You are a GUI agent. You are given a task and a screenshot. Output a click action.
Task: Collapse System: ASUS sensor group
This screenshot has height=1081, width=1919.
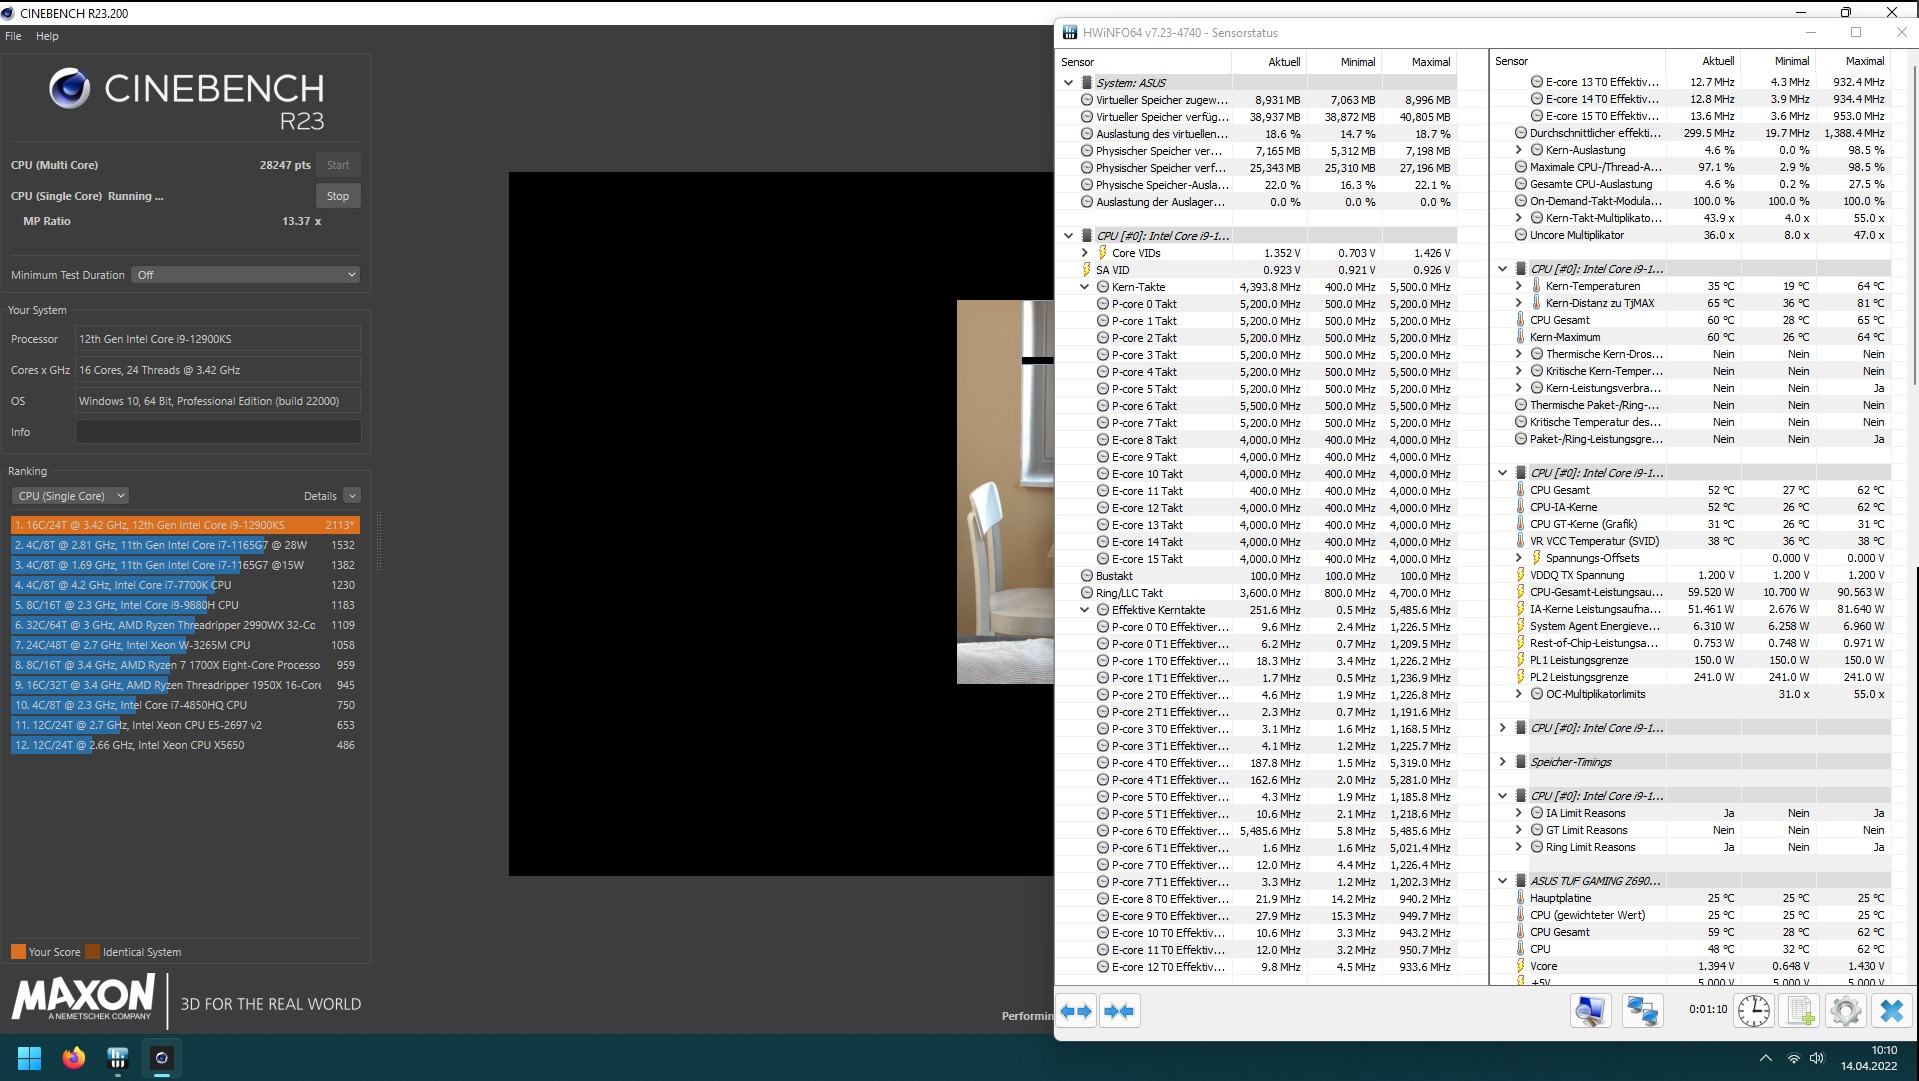click(x=1068, y=83)
